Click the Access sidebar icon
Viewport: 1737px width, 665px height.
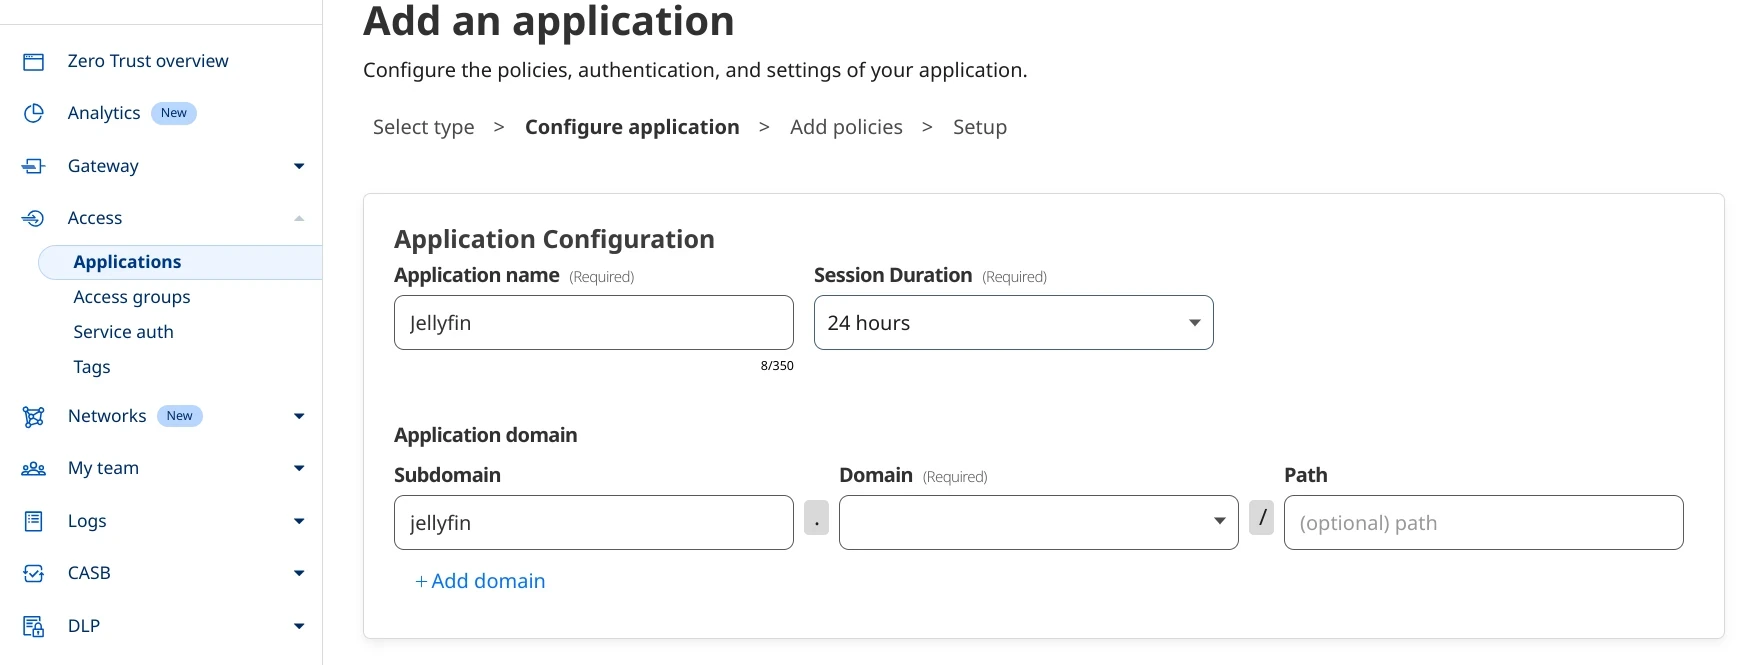click(33, 218)
